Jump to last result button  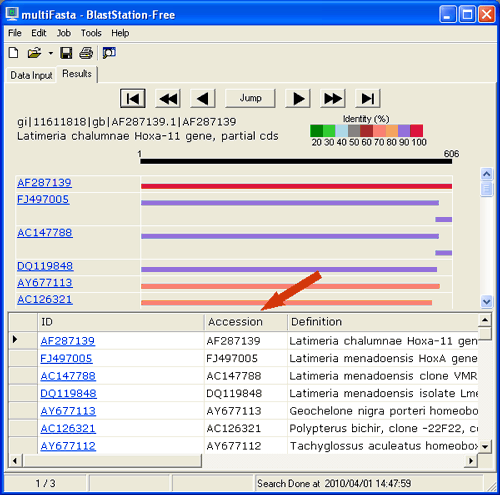tap(368, 98)
